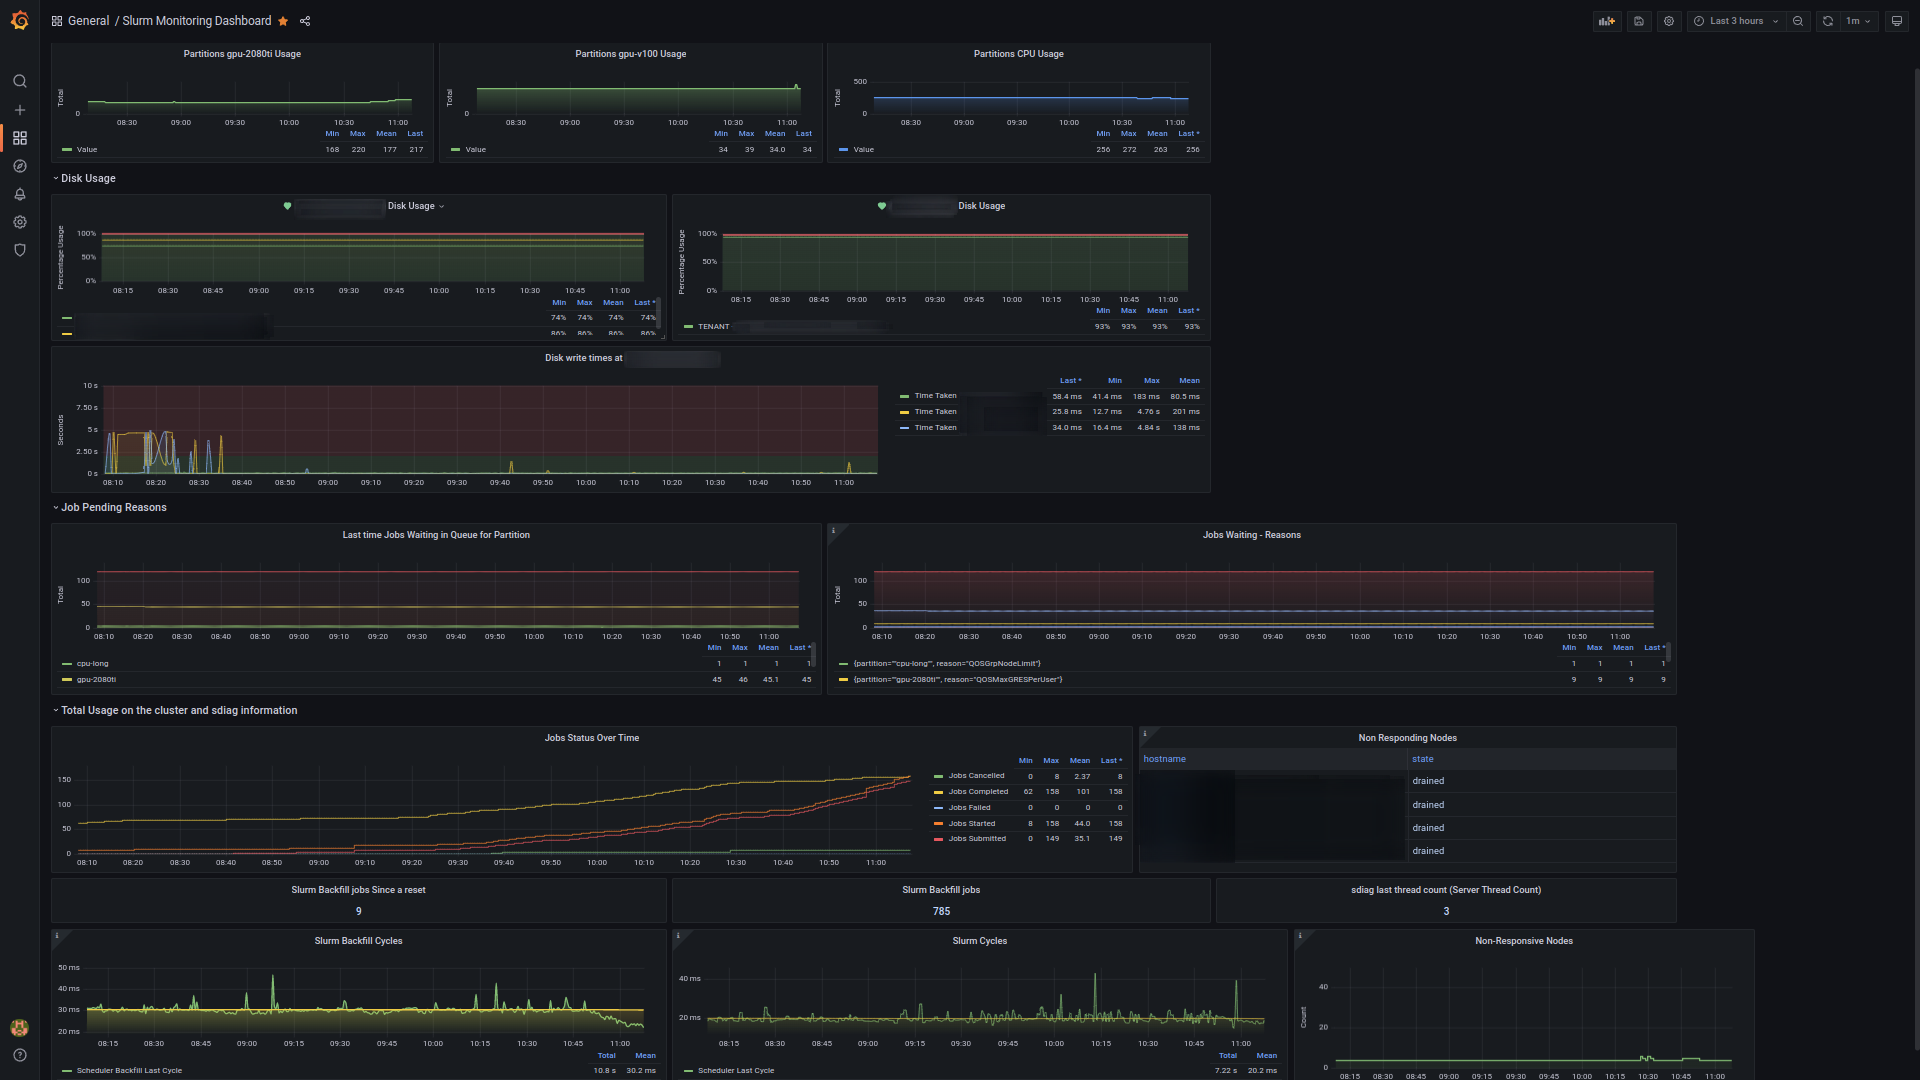Click the green heart alert icon on right Disk Usage panel
The image size is (1920, 1080).
click(882, 206)
